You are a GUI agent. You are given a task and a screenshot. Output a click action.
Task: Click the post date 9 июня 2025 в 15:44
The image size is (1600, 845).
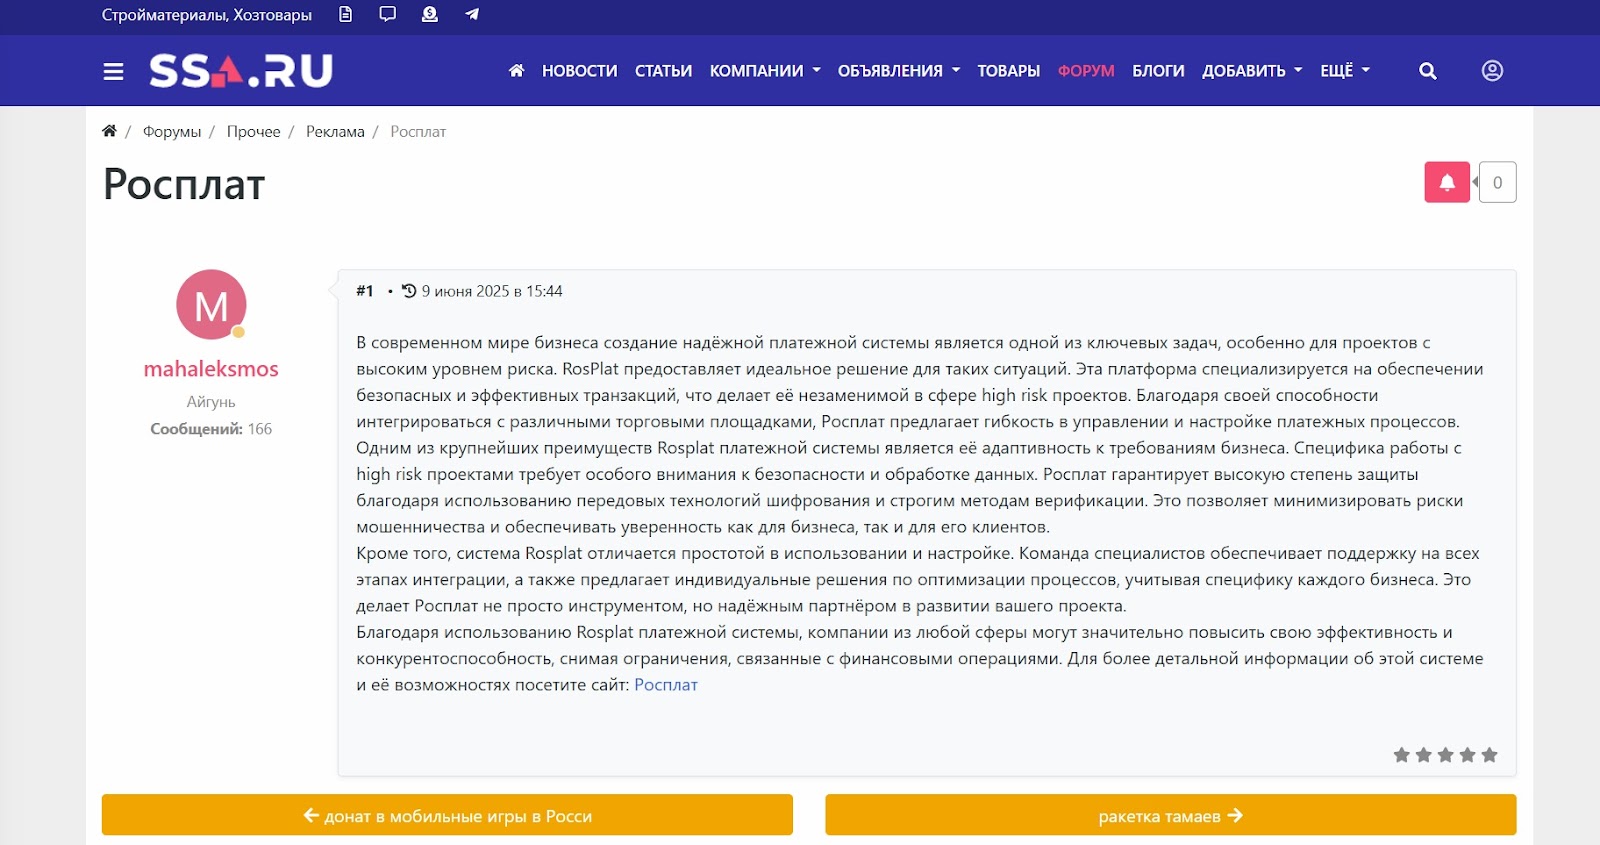492,291
